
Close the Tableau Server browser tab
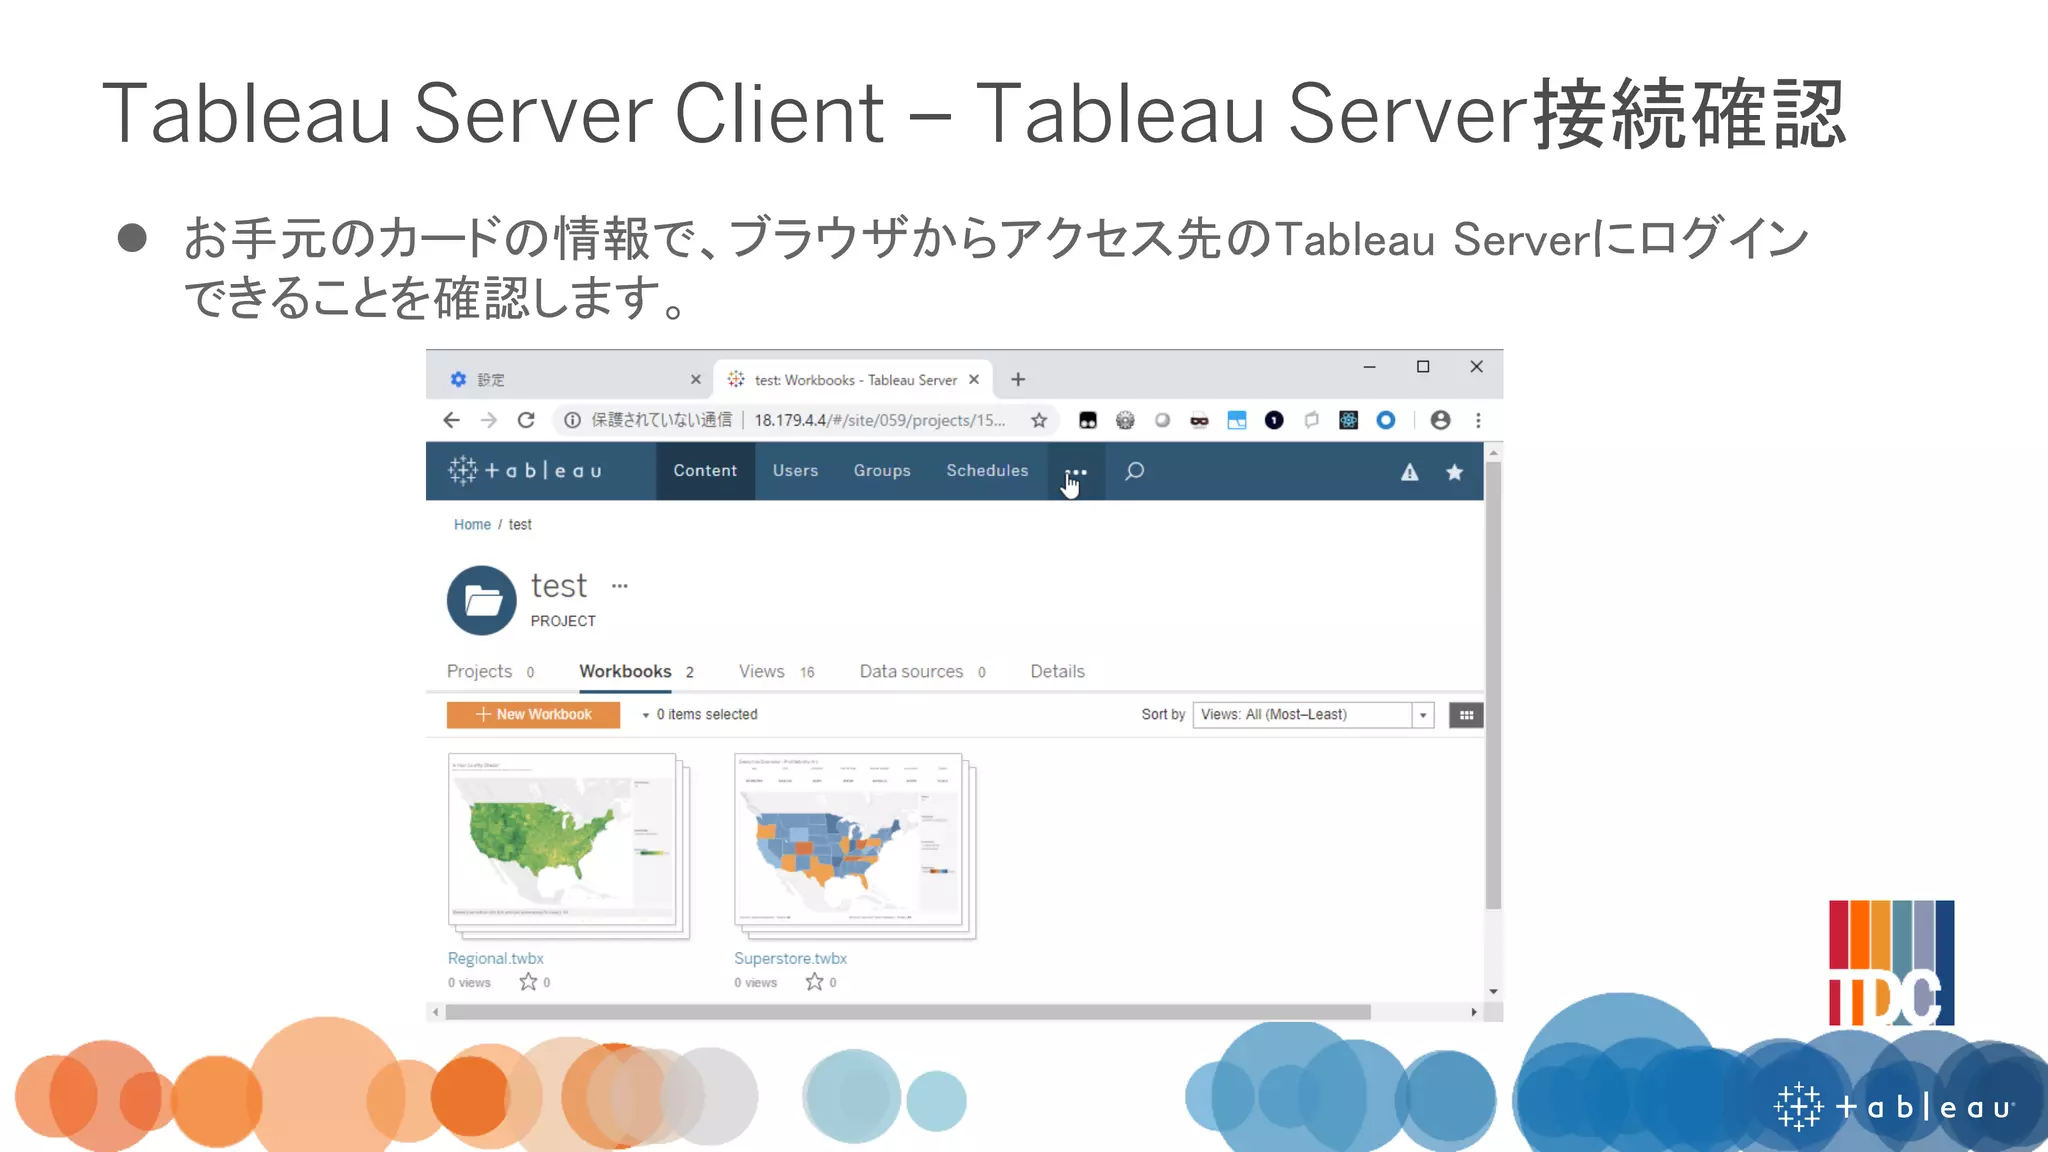click(x=973, y=379)
